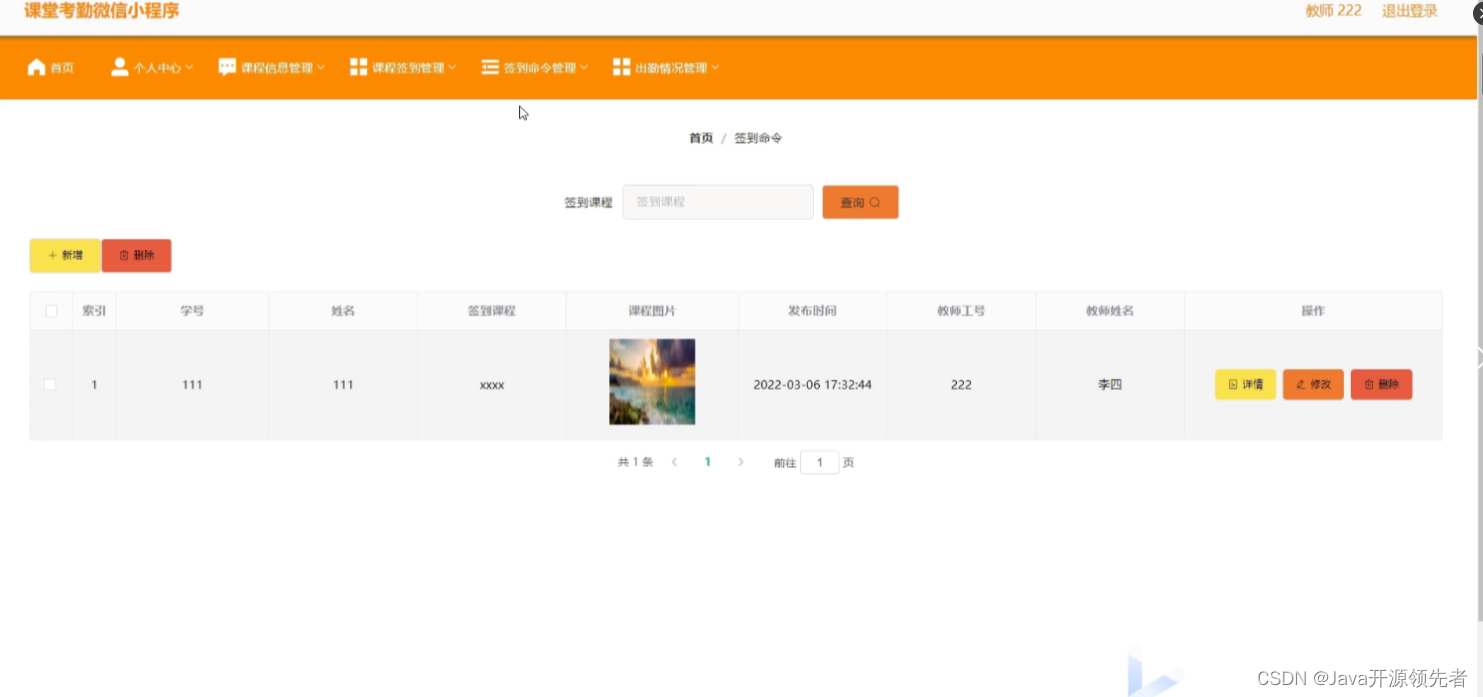
Task: Toggle the select-all checkbox in table header
Action: (51, 311)
